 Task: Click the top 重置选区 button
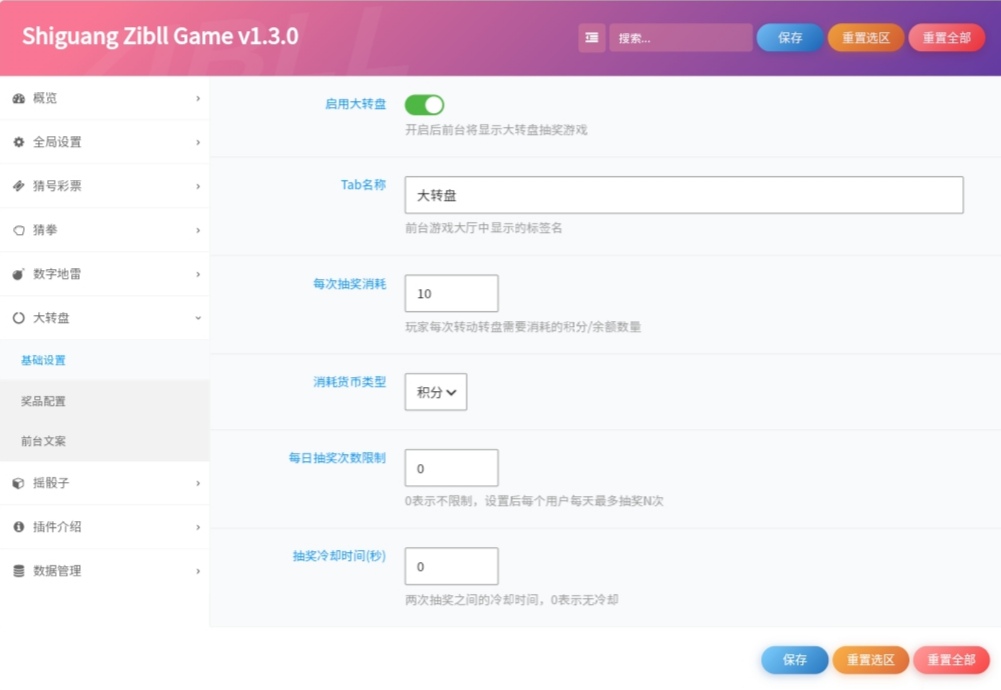(x=866, y=38)
